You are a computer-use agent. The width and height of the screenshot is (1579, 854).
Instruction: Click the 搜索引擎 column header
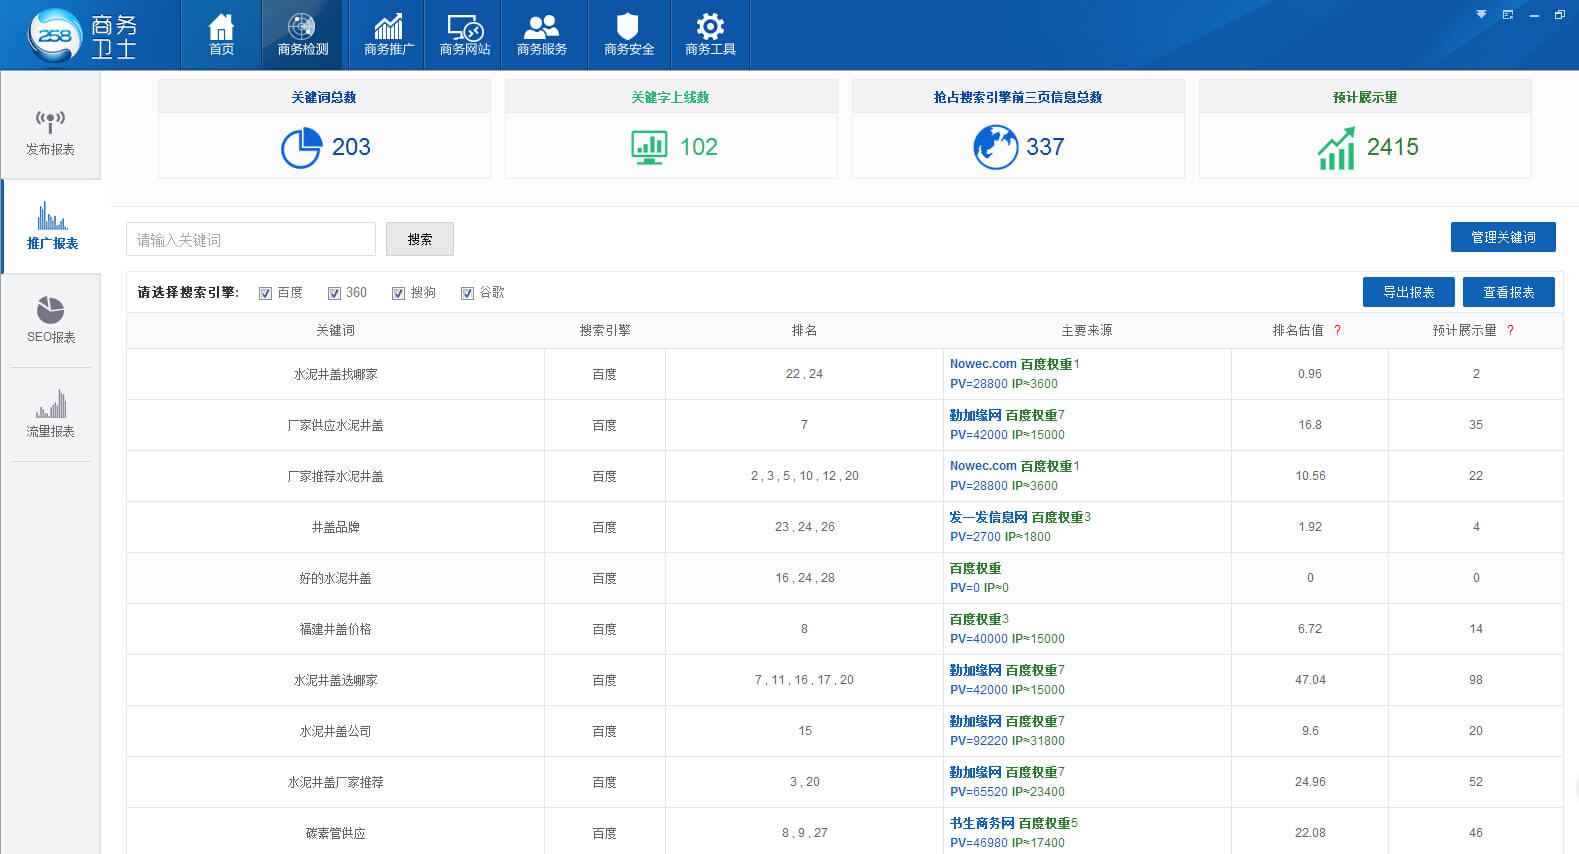click(x=605, y=331)
